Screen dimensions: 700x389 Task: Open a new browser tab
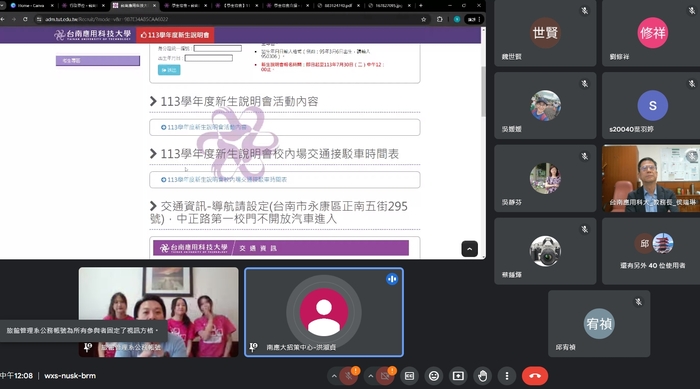pyautogui.click(x=421, y=5)
